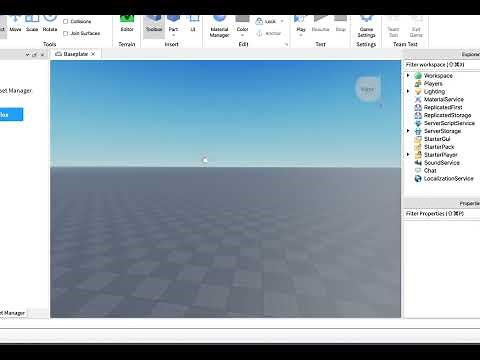
Task: Insert a Part
Action: (173, 22)
